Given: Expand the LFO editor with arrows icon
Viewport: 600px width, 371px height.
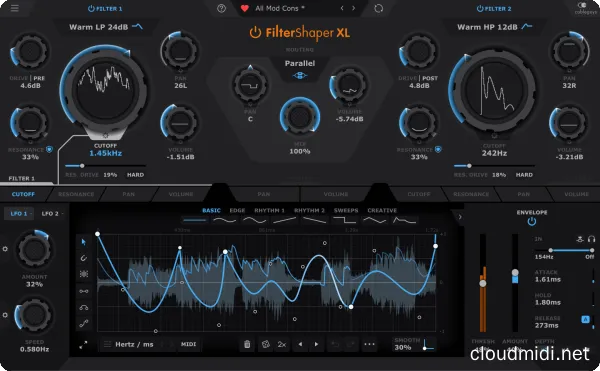Looking at the screenshot, I should coord(83,345).
